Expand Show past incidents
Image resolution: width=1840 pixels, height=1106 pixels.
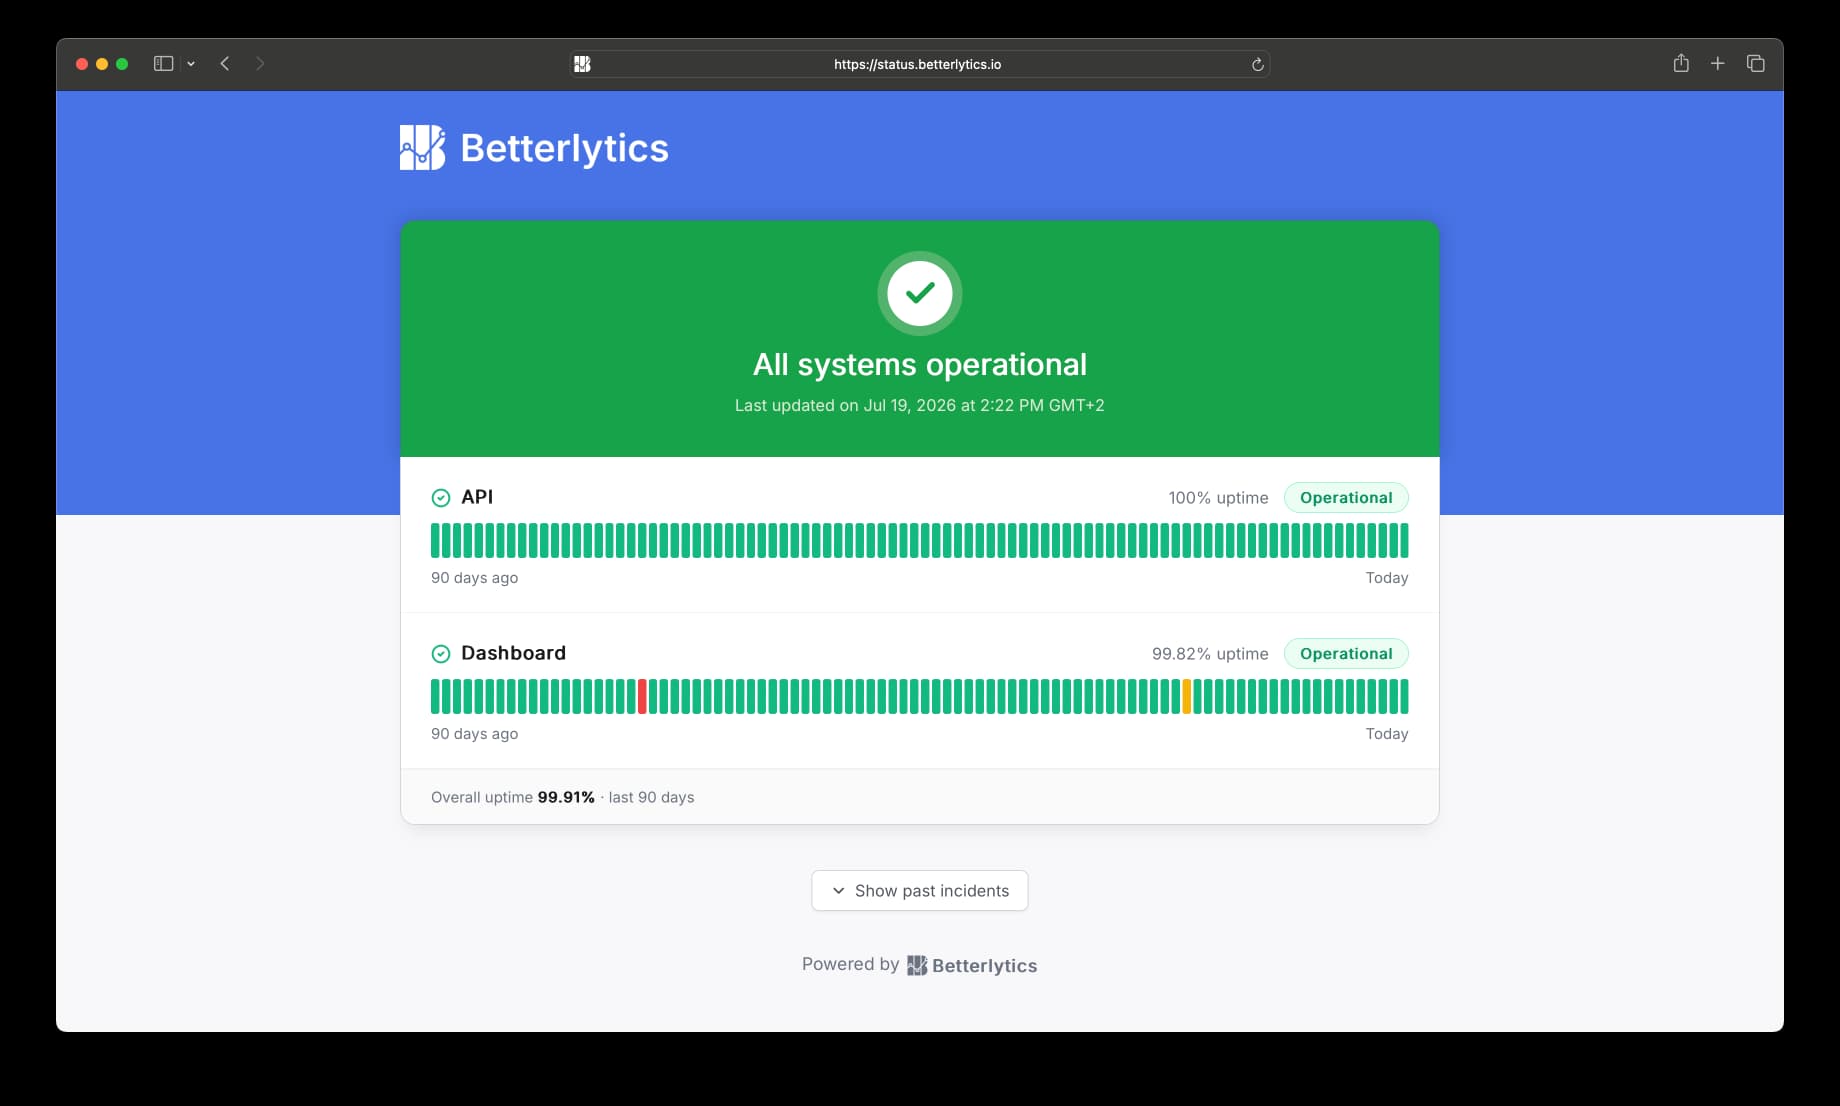[920, 890]
